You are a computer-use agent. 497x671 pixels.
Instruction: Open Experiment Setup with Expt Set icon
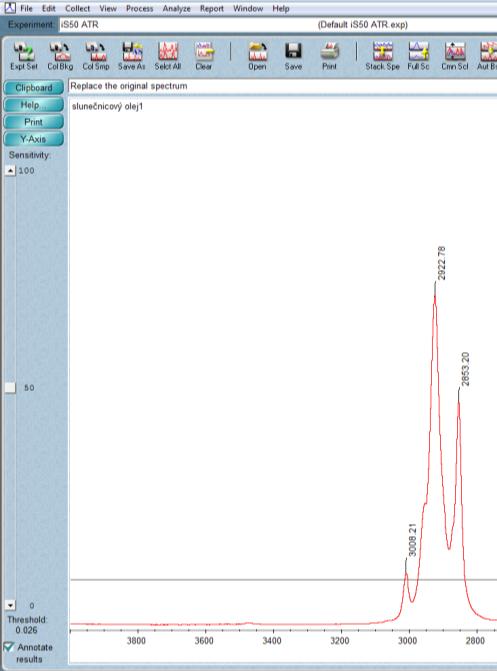tap(24, 56)
